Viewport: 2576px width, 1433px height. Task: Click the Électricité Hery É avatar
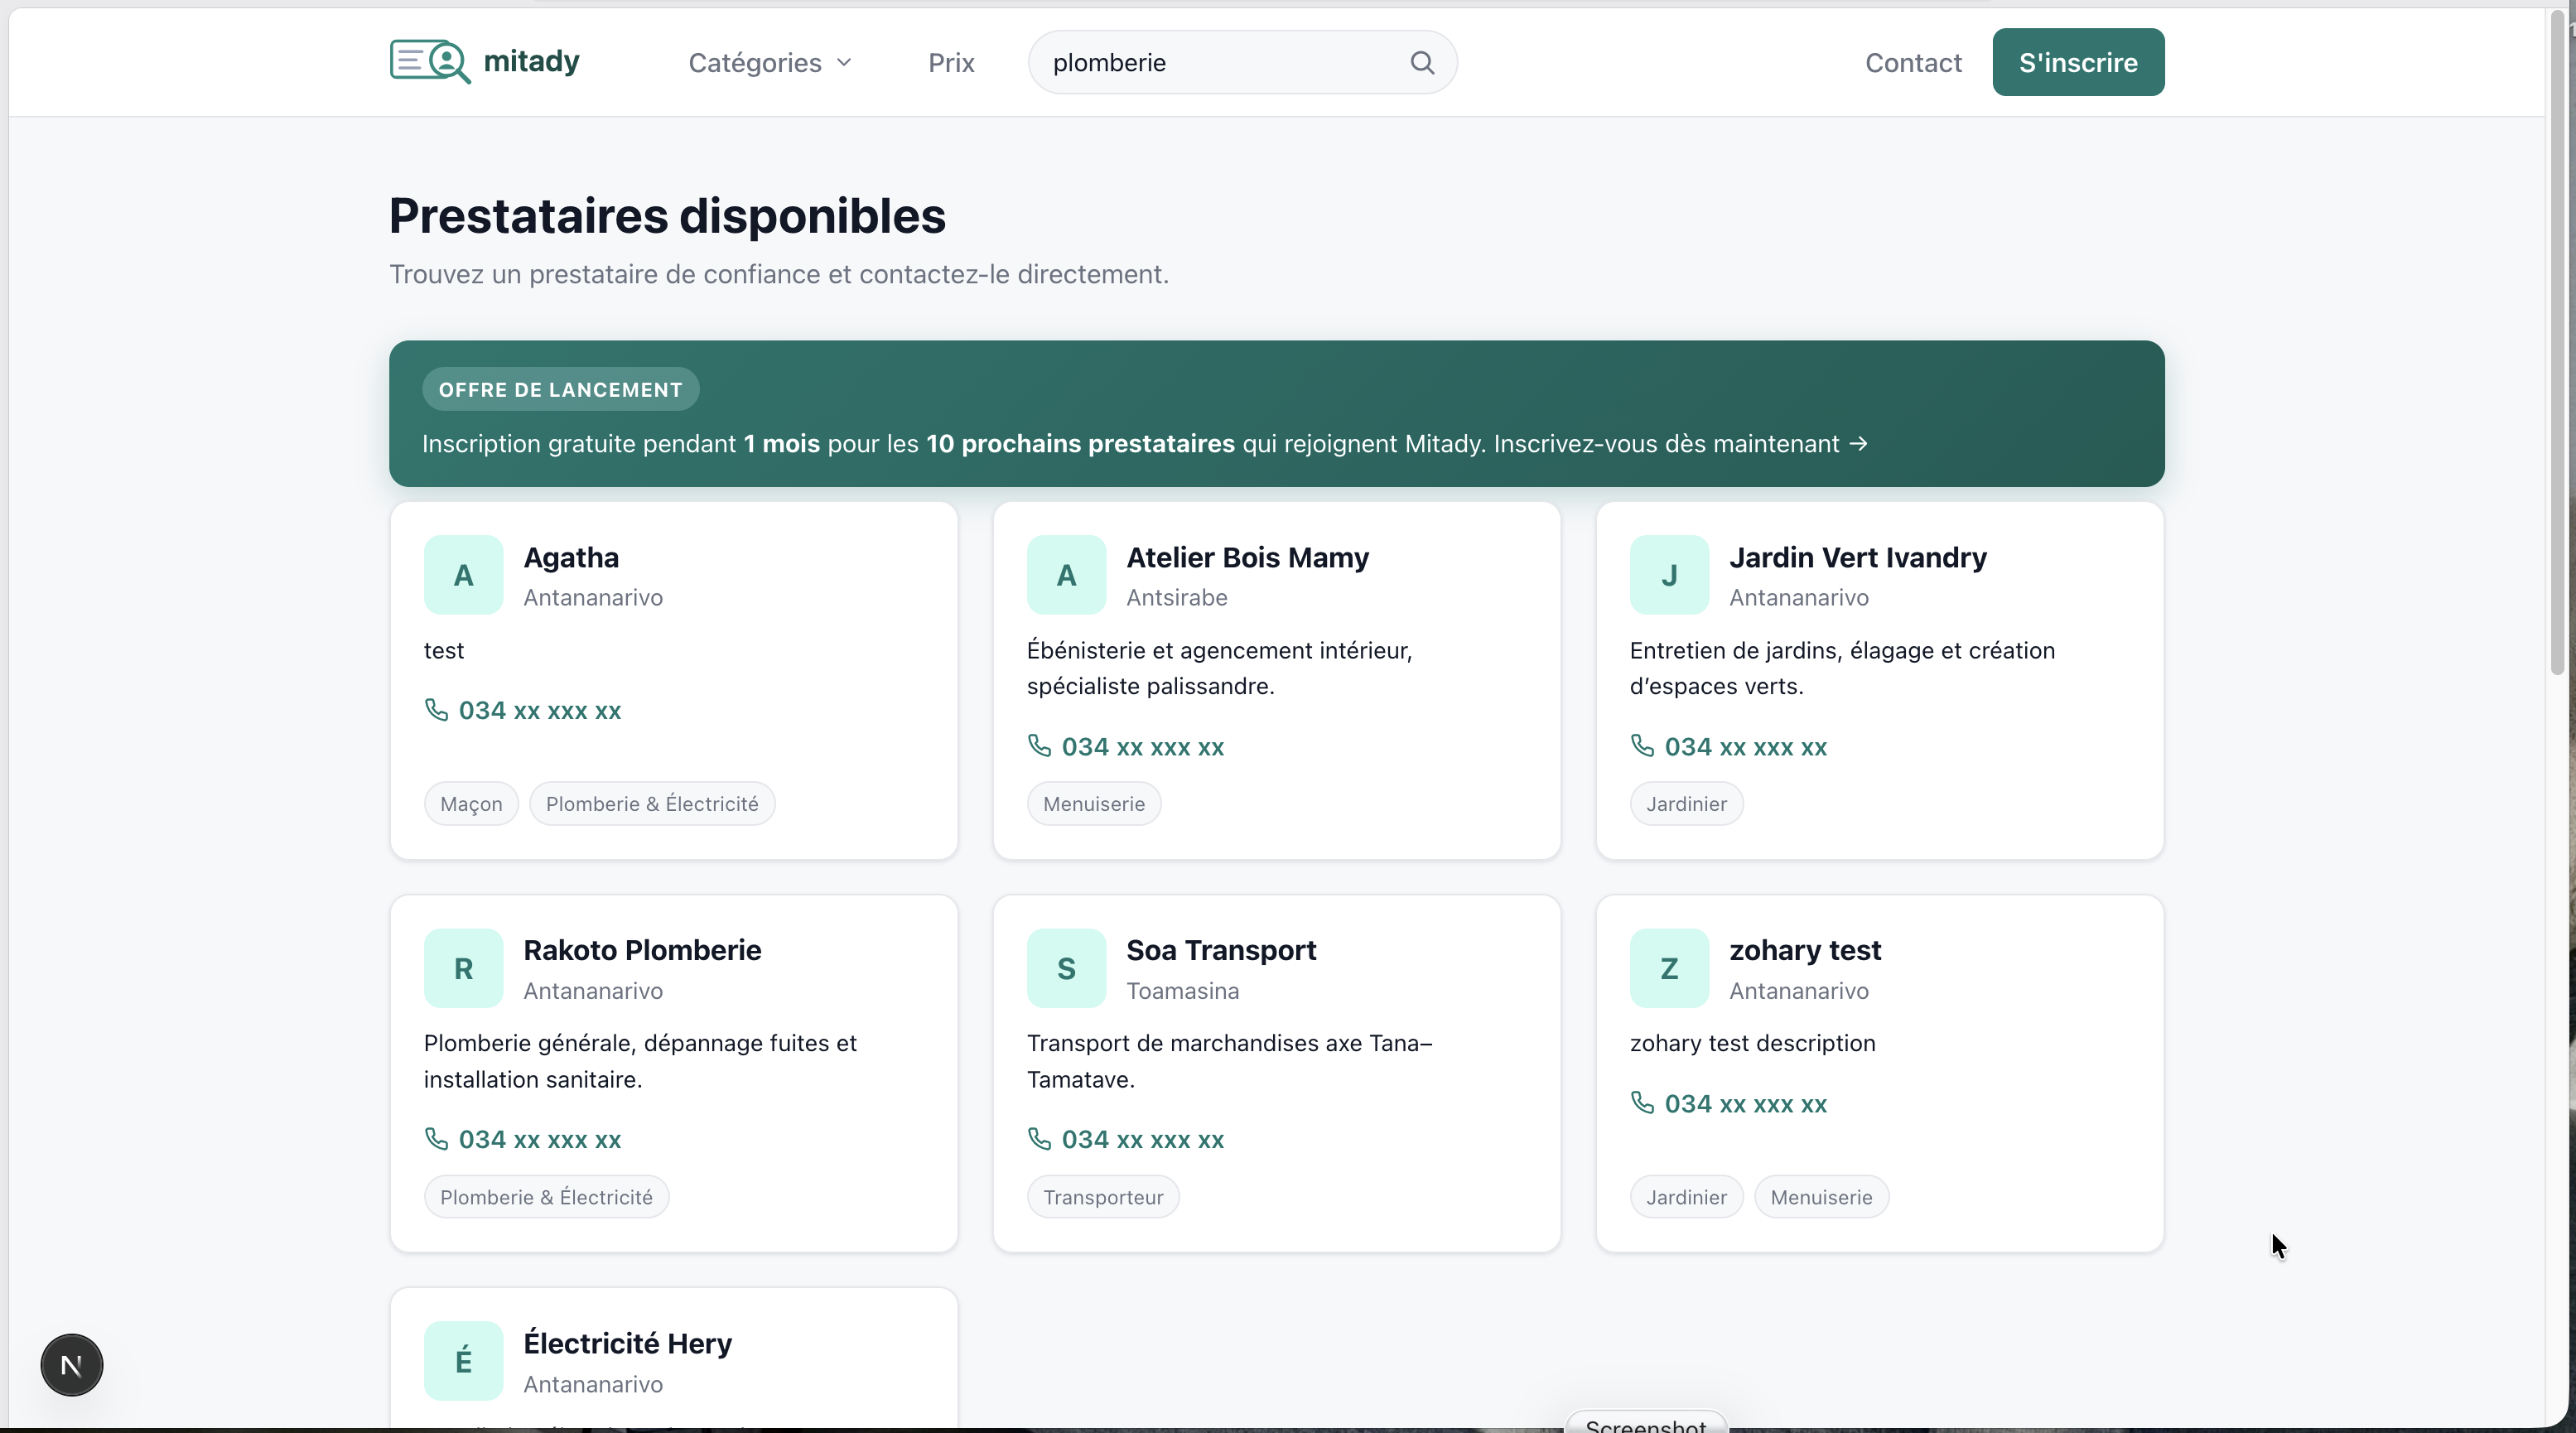point(463,1361)
